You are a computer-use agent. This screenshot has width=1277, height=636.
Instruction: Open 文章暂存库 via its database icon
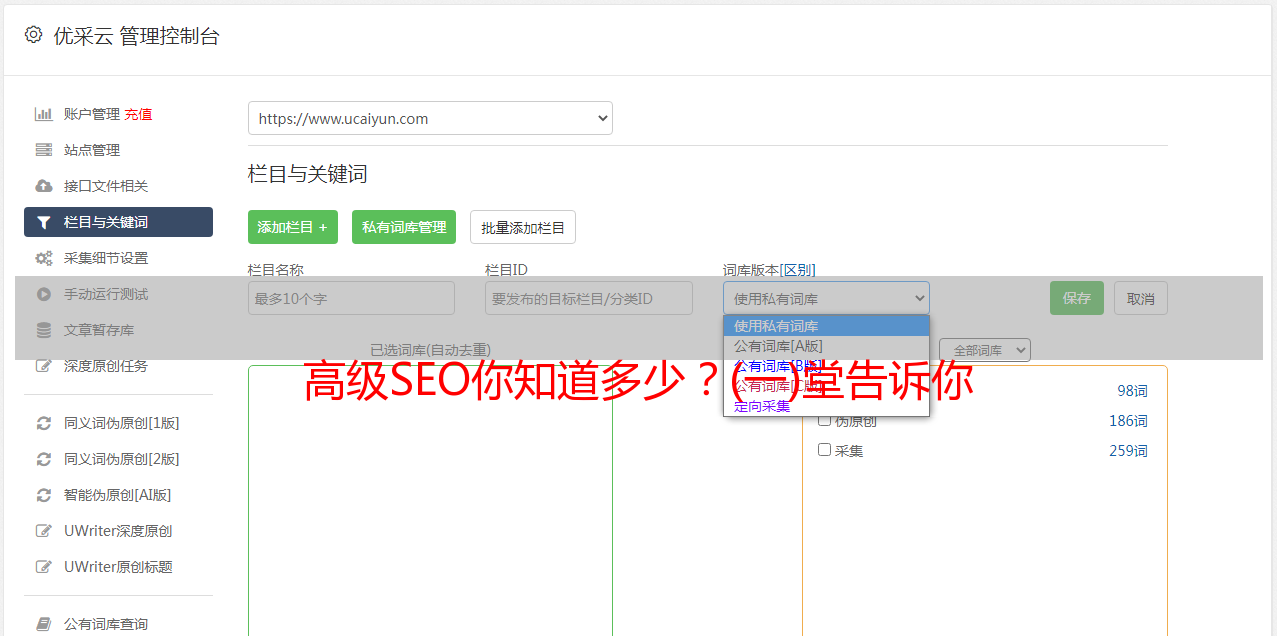click(x=43, y=330)
